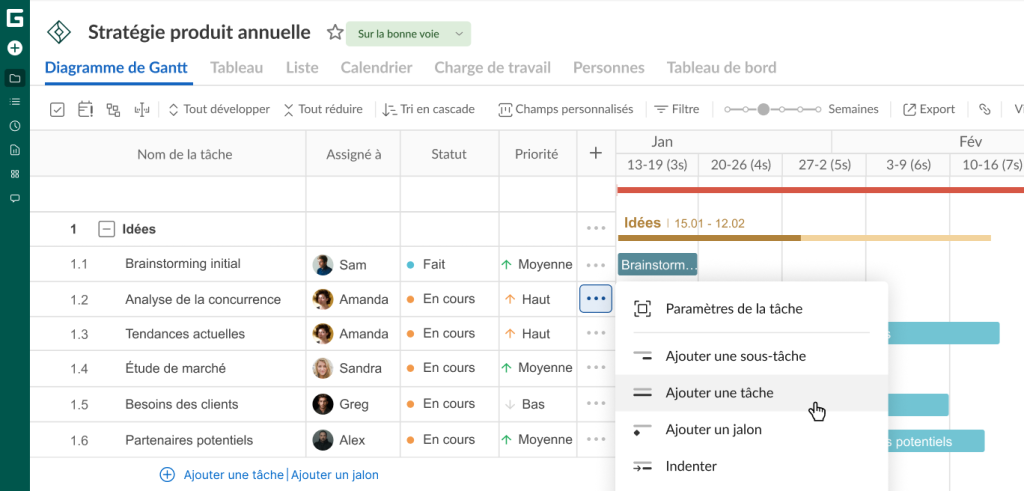Star the Stratégie produit annuelle project
The image size is (1024, 491).
pyautogui.click(x=335, y=33)
